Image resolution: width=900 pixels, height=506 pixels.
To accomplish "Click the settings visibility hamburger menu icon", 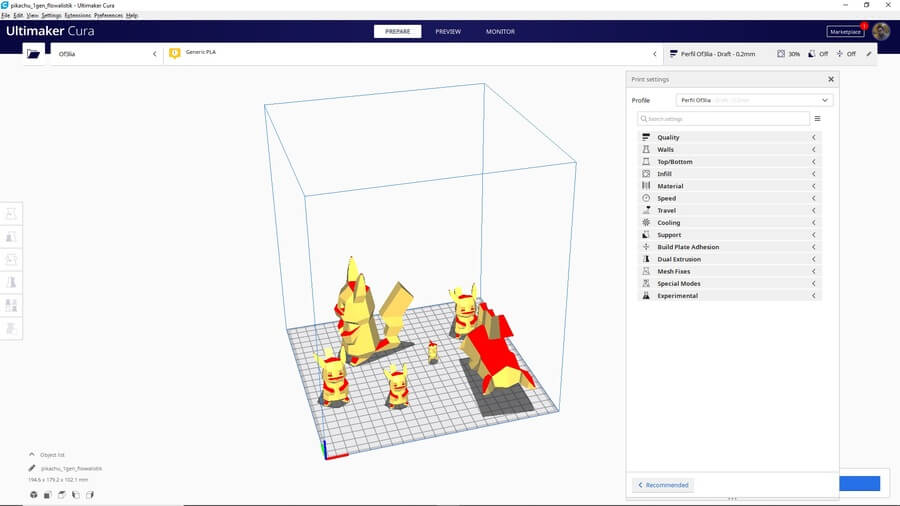I will tap(817, 119).
